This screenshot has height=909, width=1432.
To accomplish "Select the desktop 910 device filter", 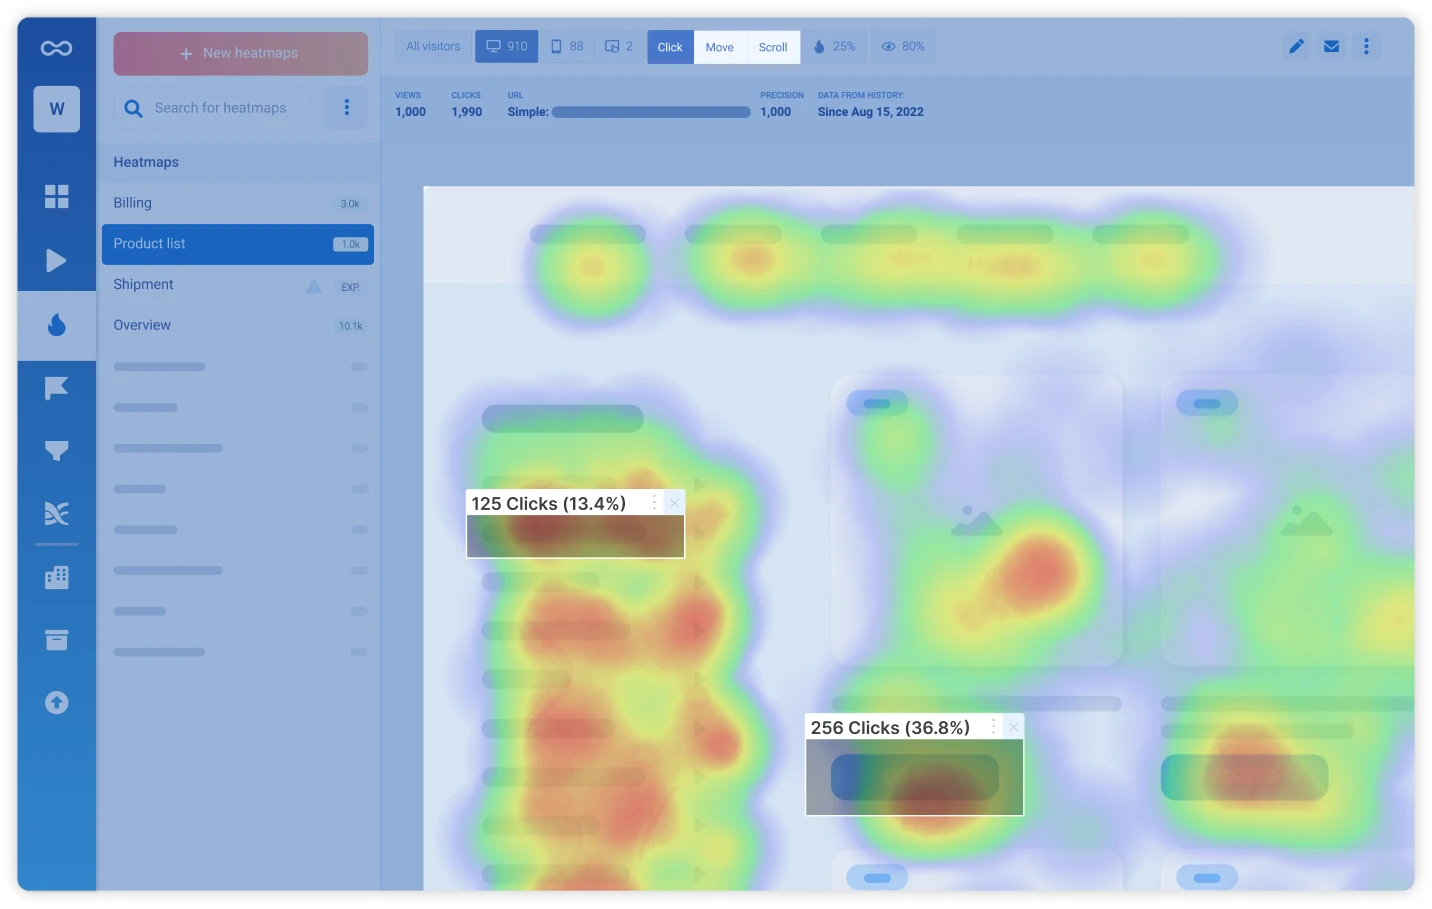I will (507, 47).
